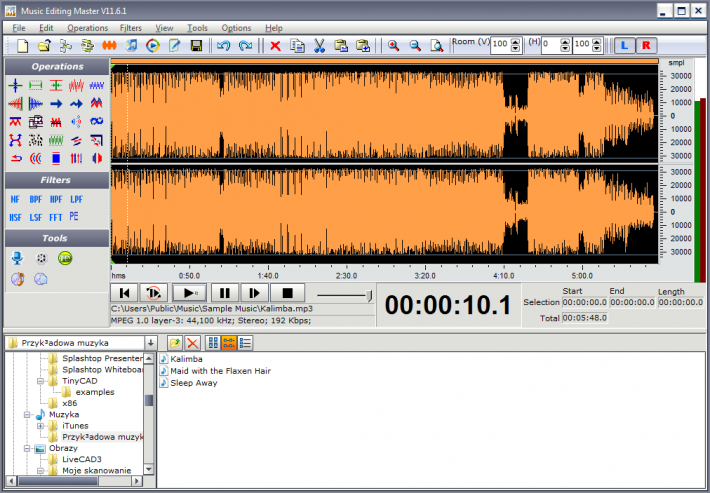Apply the HPF high-pass filter
The width and height of the screenshot is (710, 493).
(56, 199)
